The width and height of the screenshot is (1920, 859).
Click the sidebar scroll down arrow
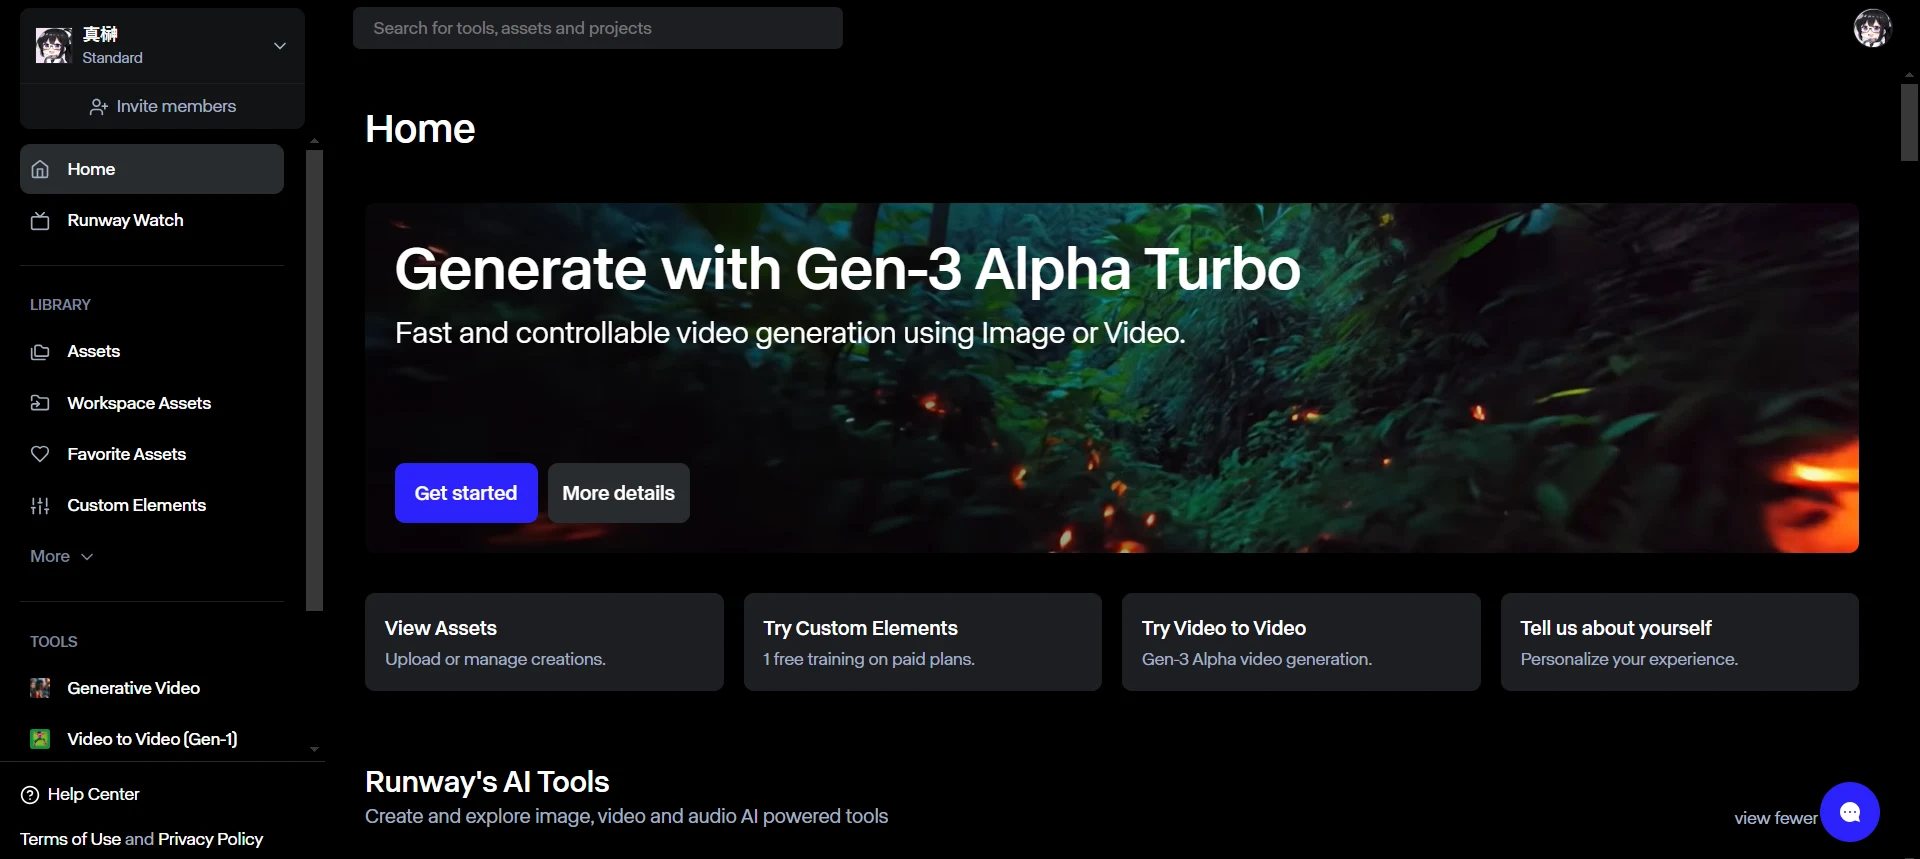(x=314, y=749)
